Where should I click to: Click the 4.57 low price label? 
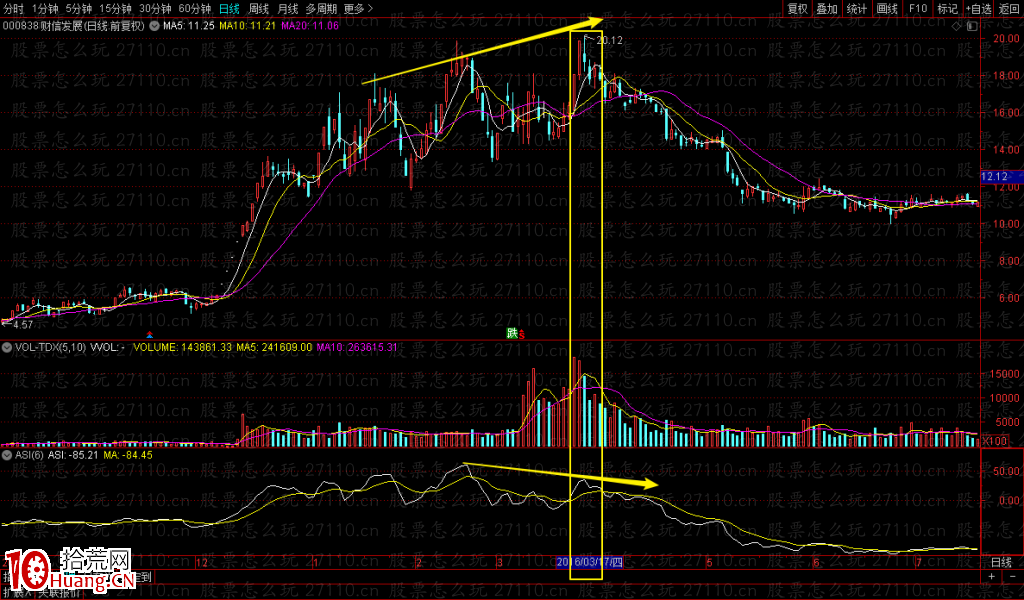pos(23,324)
